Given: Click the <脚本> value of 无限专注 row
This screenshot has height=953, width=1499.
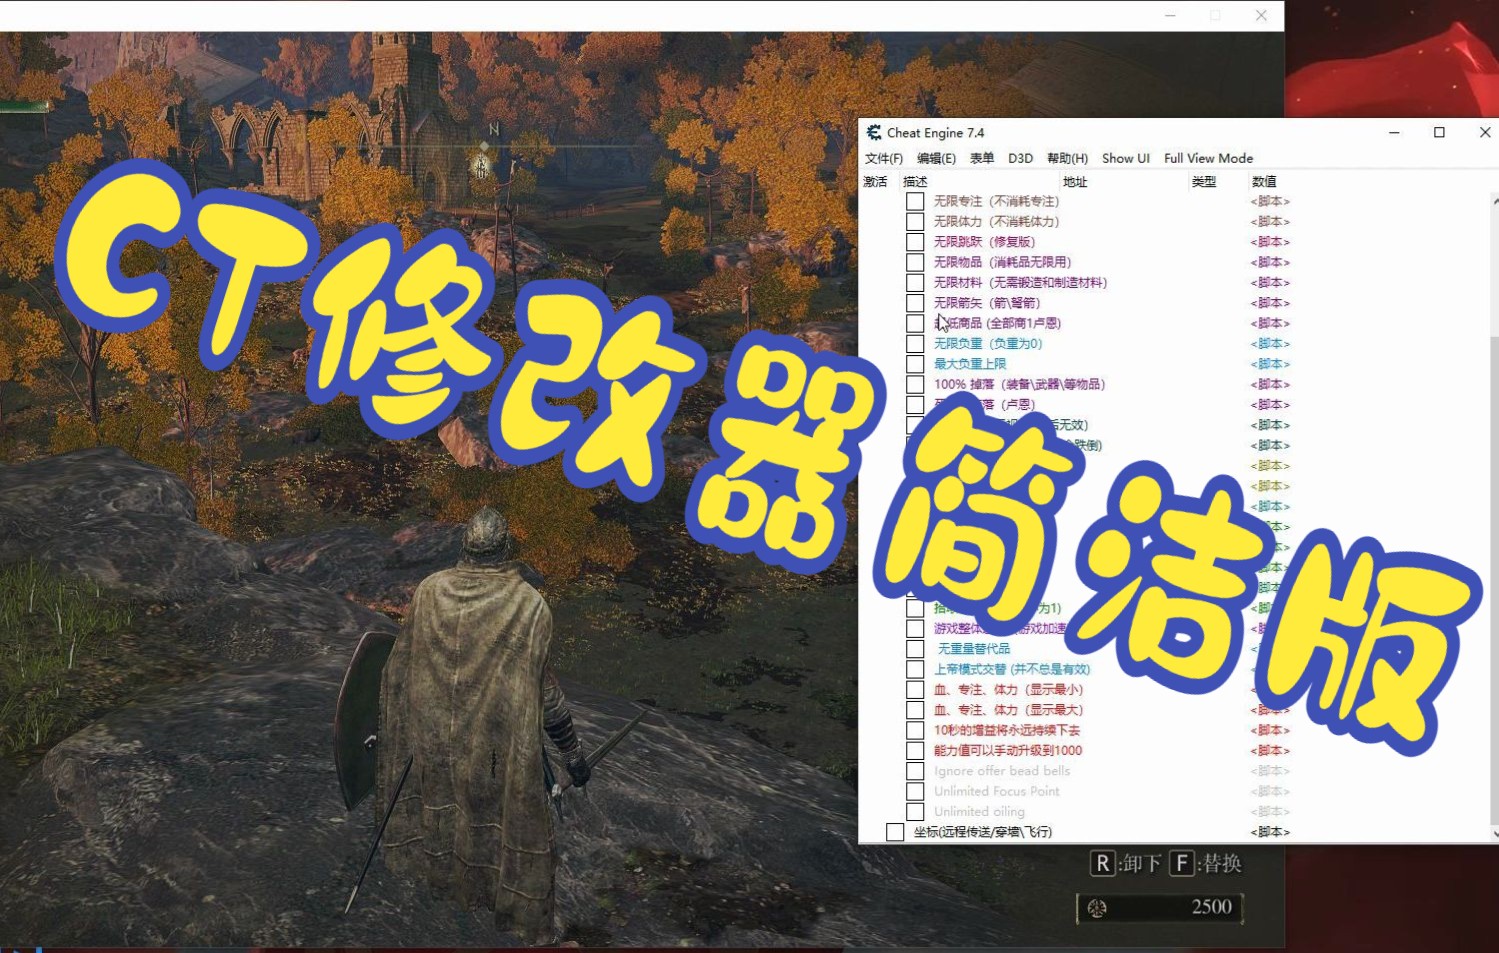Looking at the screenshot, I should [x=1270, y=201].
